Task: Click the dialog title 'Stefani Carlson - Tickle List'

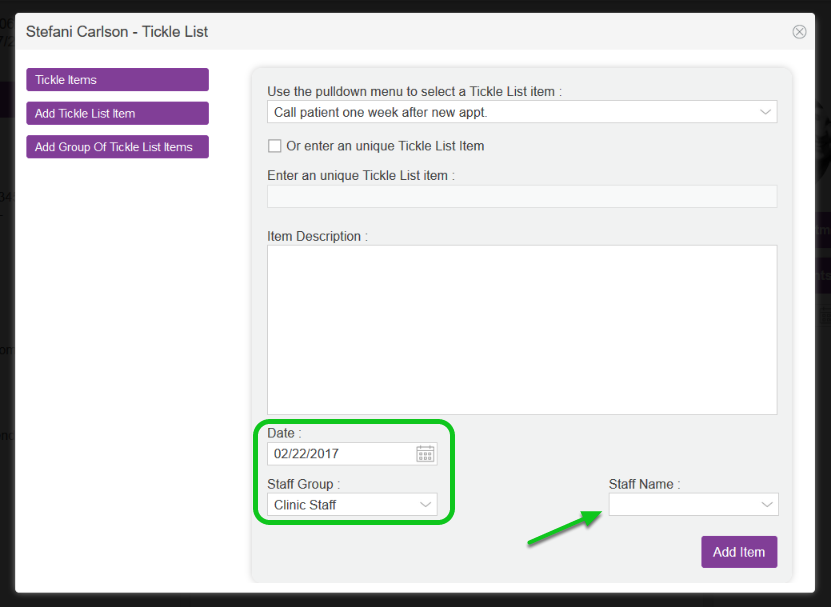Action: [x=117, y=32]
